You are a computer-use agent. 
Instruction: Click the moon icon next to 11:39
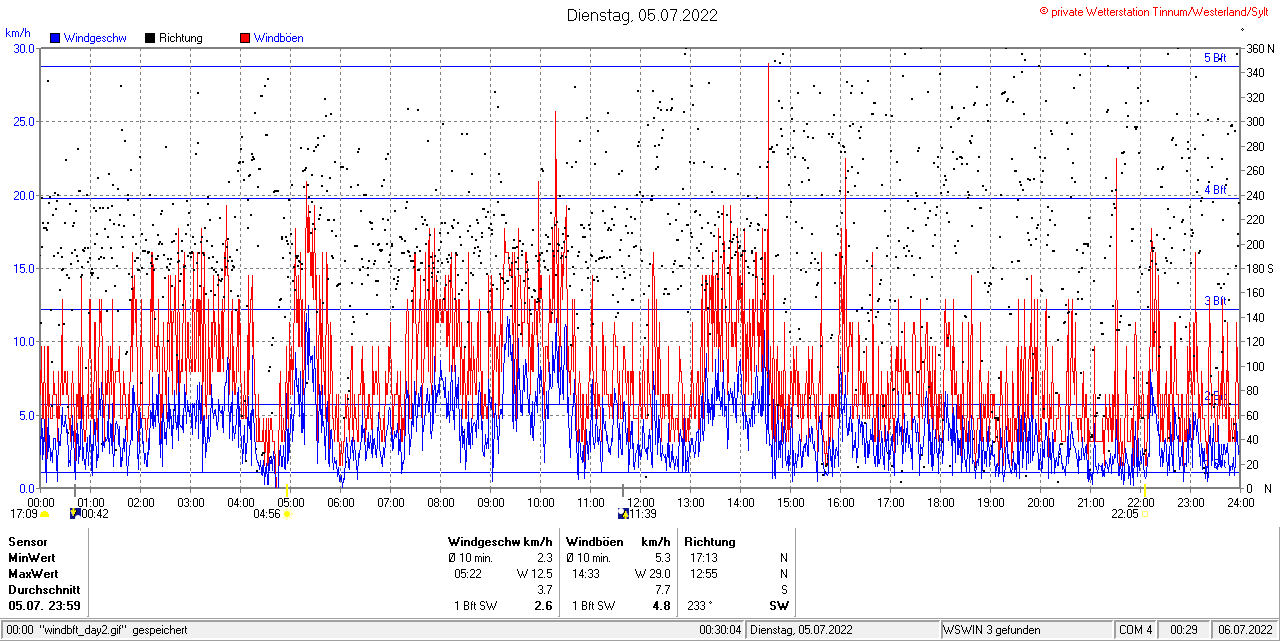coord(622,514)
